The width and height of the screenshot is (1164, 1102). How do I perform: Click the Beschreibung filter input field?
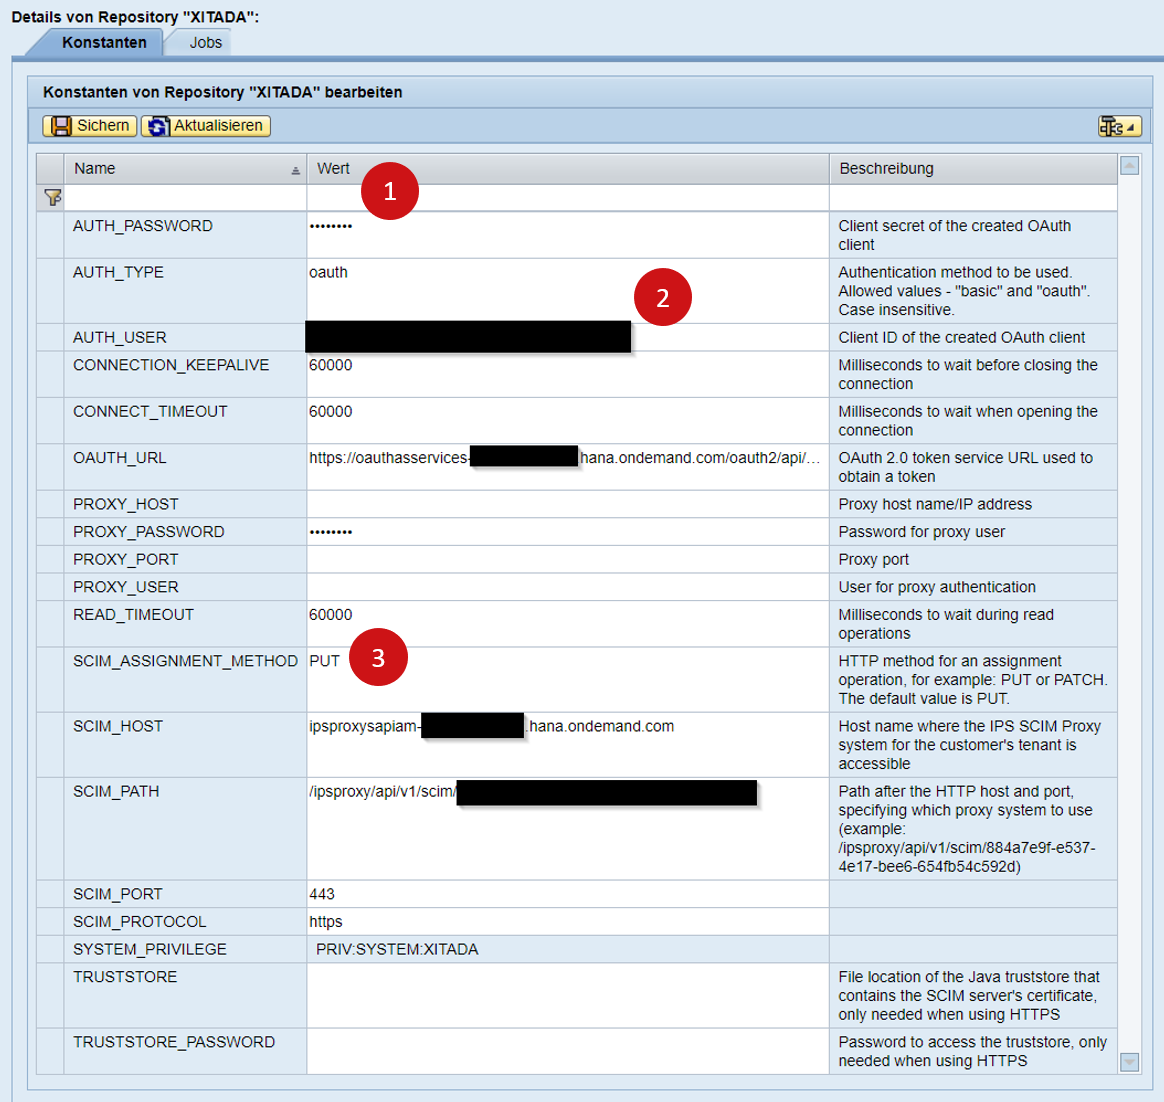click(973, 198)
